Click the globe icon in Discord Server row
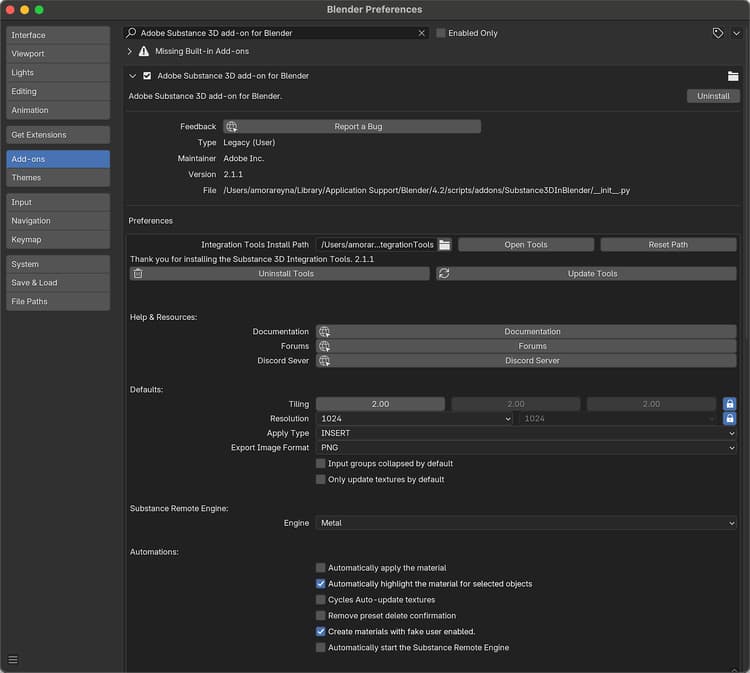The image size is (750, 673). pyautogui.click(x=324, y=361)
